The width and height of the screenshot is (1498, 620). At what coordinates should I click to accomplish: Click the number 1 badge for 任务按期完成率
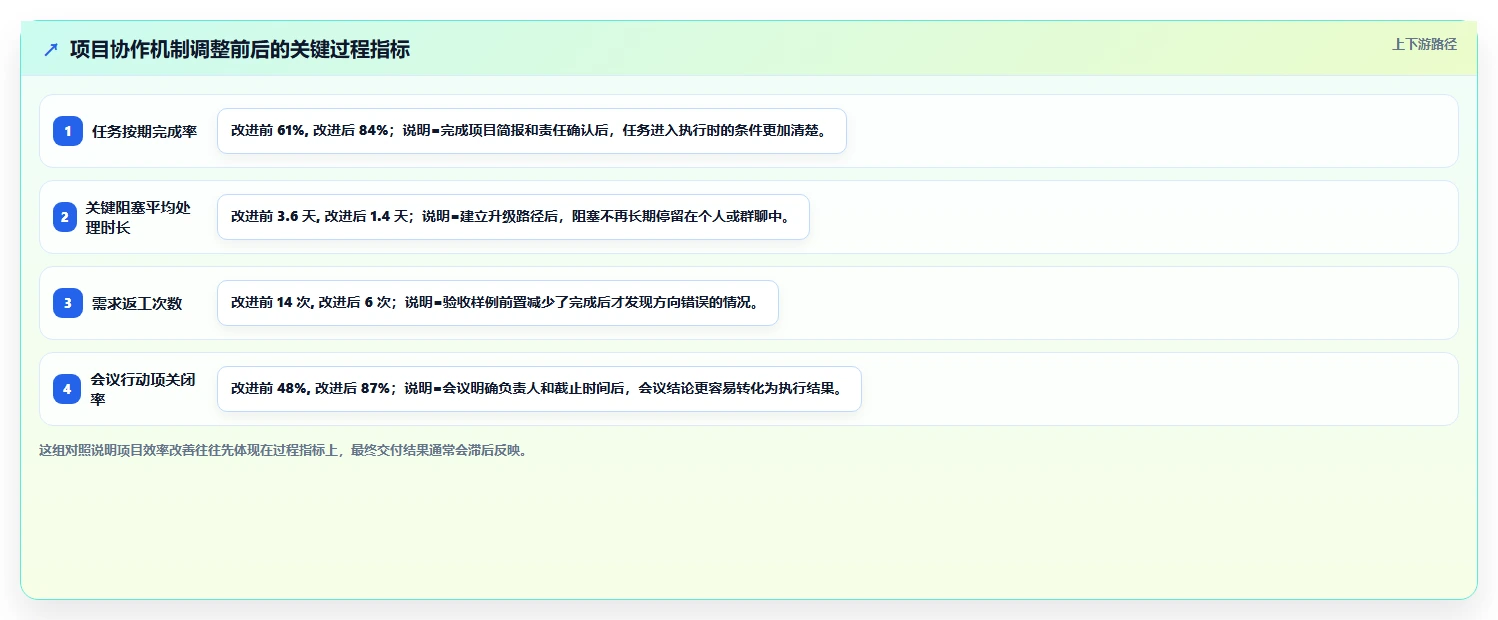coord(68,131)
